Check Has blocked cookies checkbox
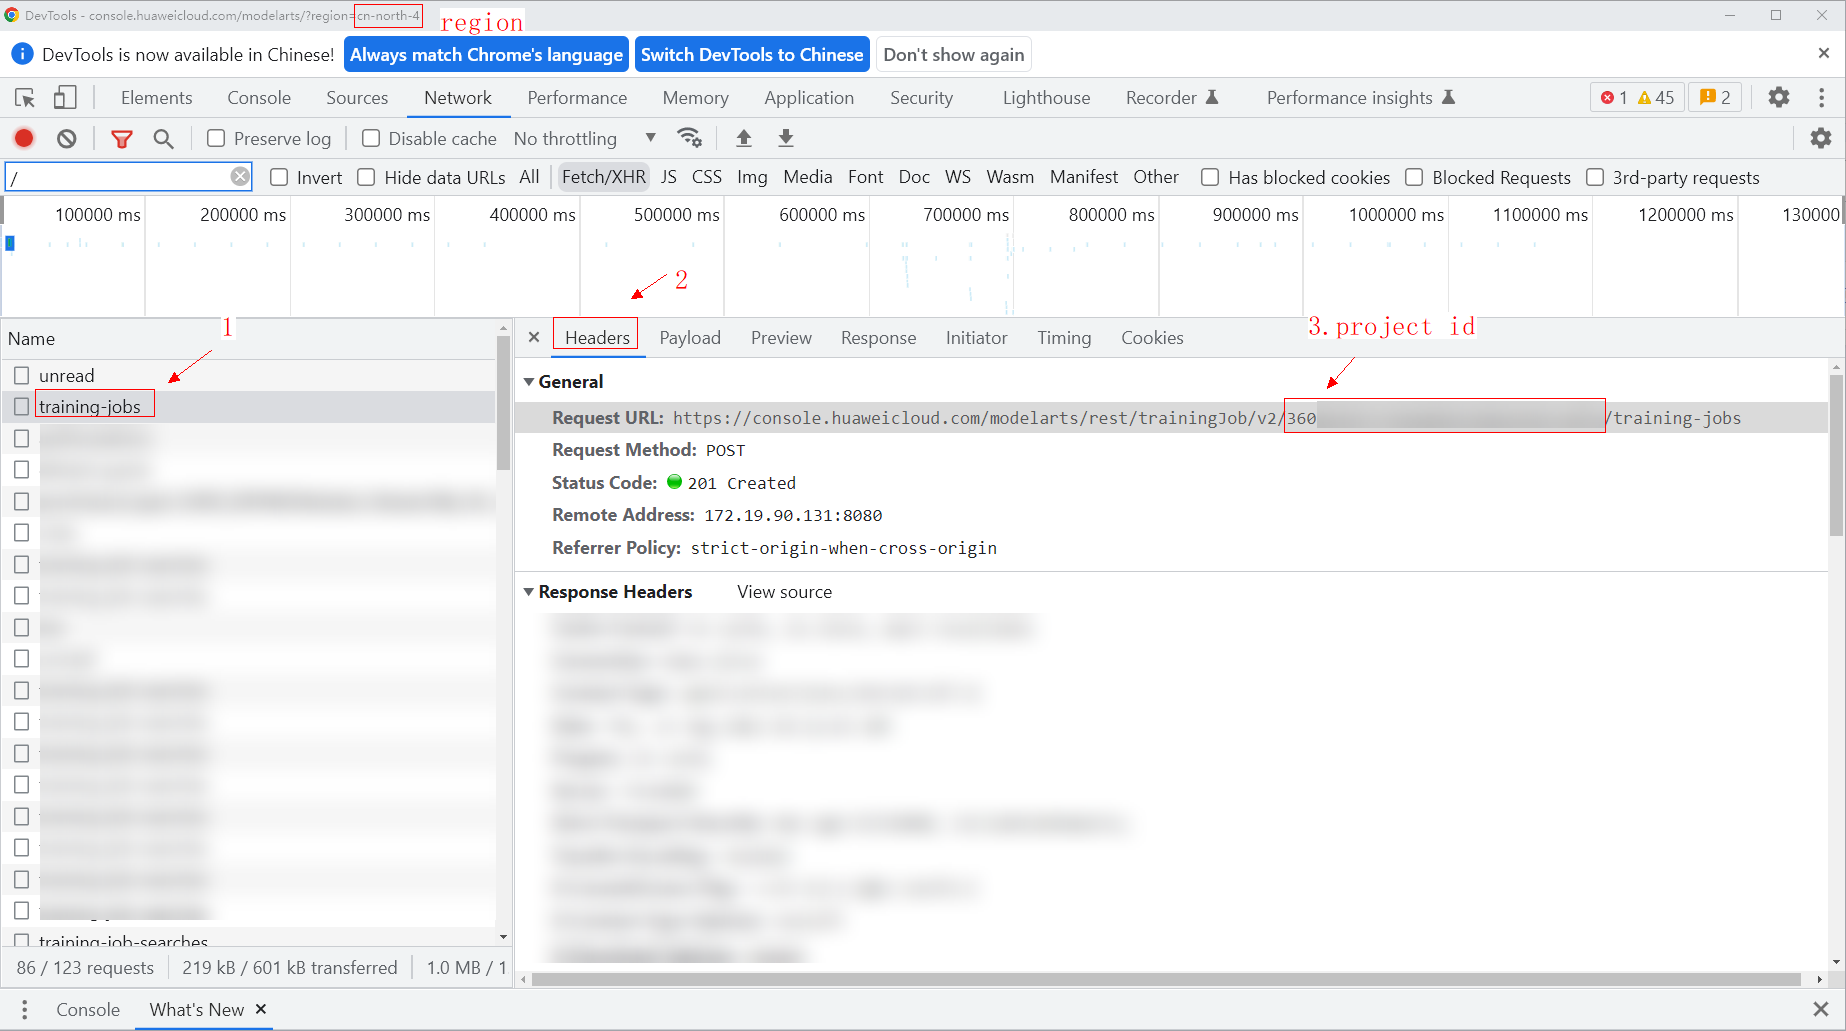This screenshot has width=1846, height=1031. tap(1210, 177)
